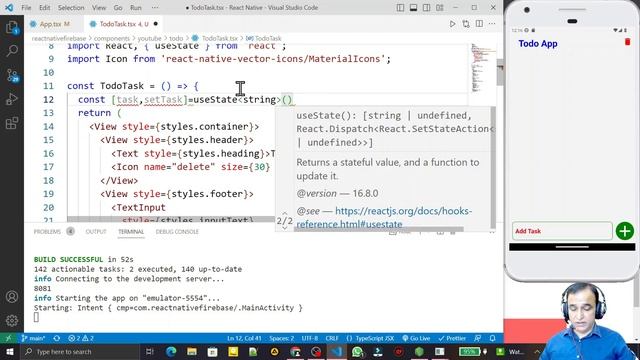
Task: Open the Search view in activity bar
Action: click(x=12, y=51)
